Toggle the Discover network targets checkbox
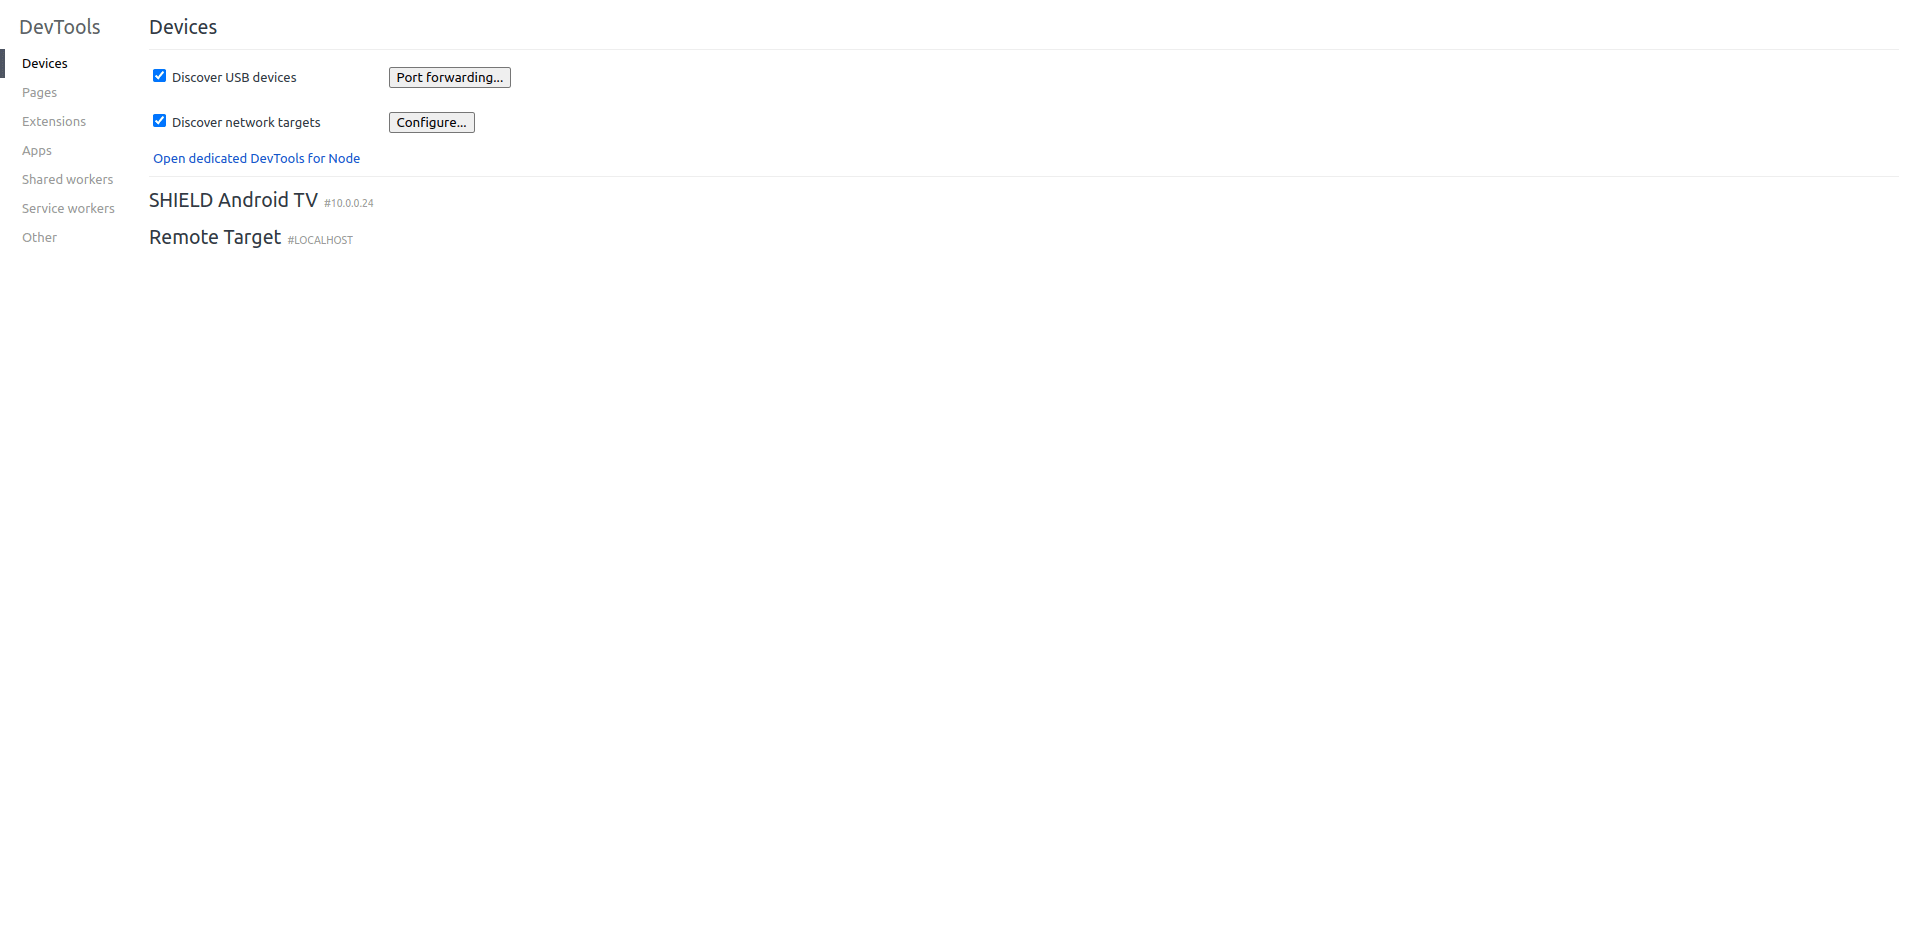Screen dimensions: 1918x934 tap(159, 121)
